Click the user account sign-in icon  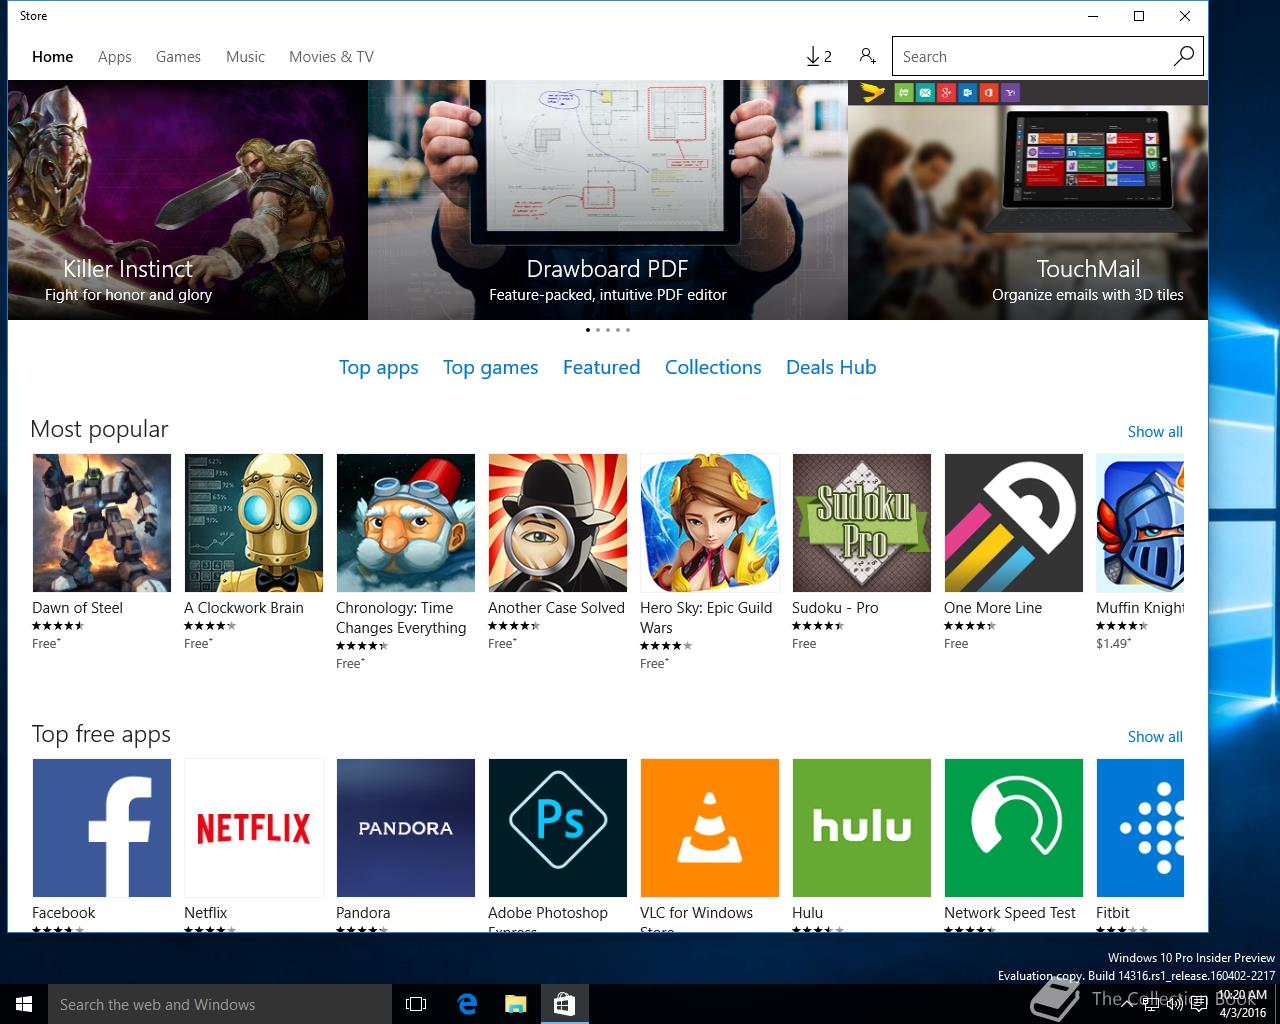[x=868, y=56]
